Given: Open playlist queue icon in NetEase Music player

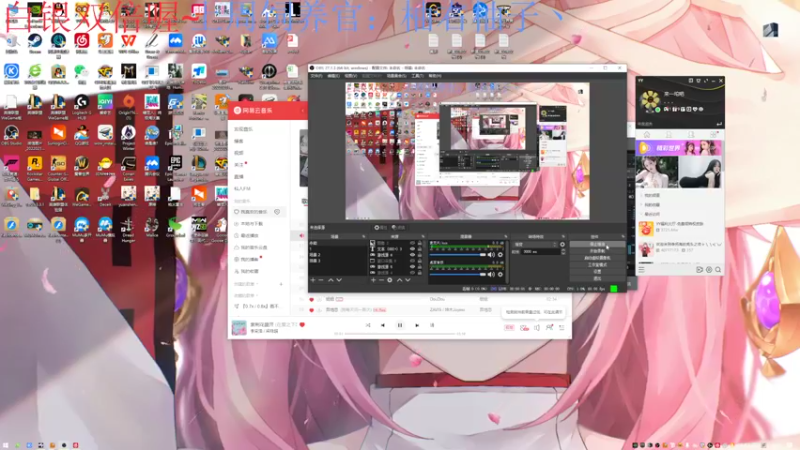Looking at the screenshot, I should 562,327.
